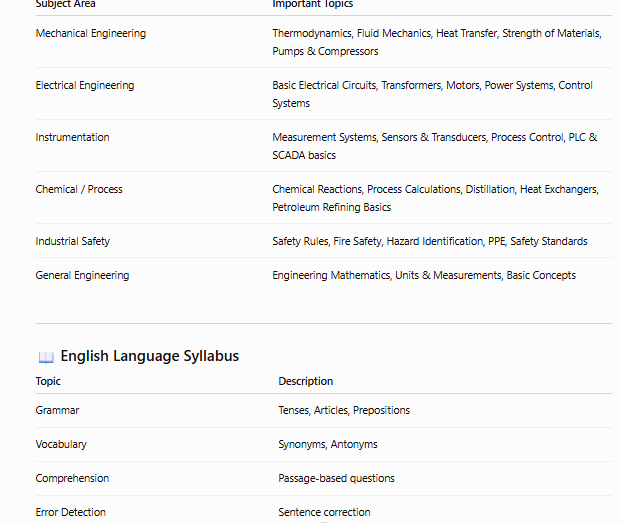Click 'Synonyms, Antonyms' description
Viewport: 622px width, 523px height.
click(x=328, y=444)
